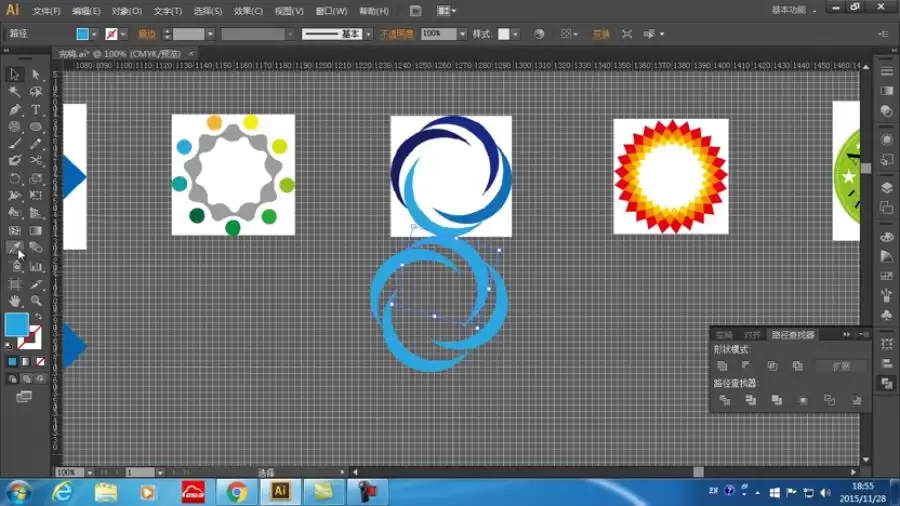Select the Ellipse shape tool
The image size is (900, 506).
point(36,126)
